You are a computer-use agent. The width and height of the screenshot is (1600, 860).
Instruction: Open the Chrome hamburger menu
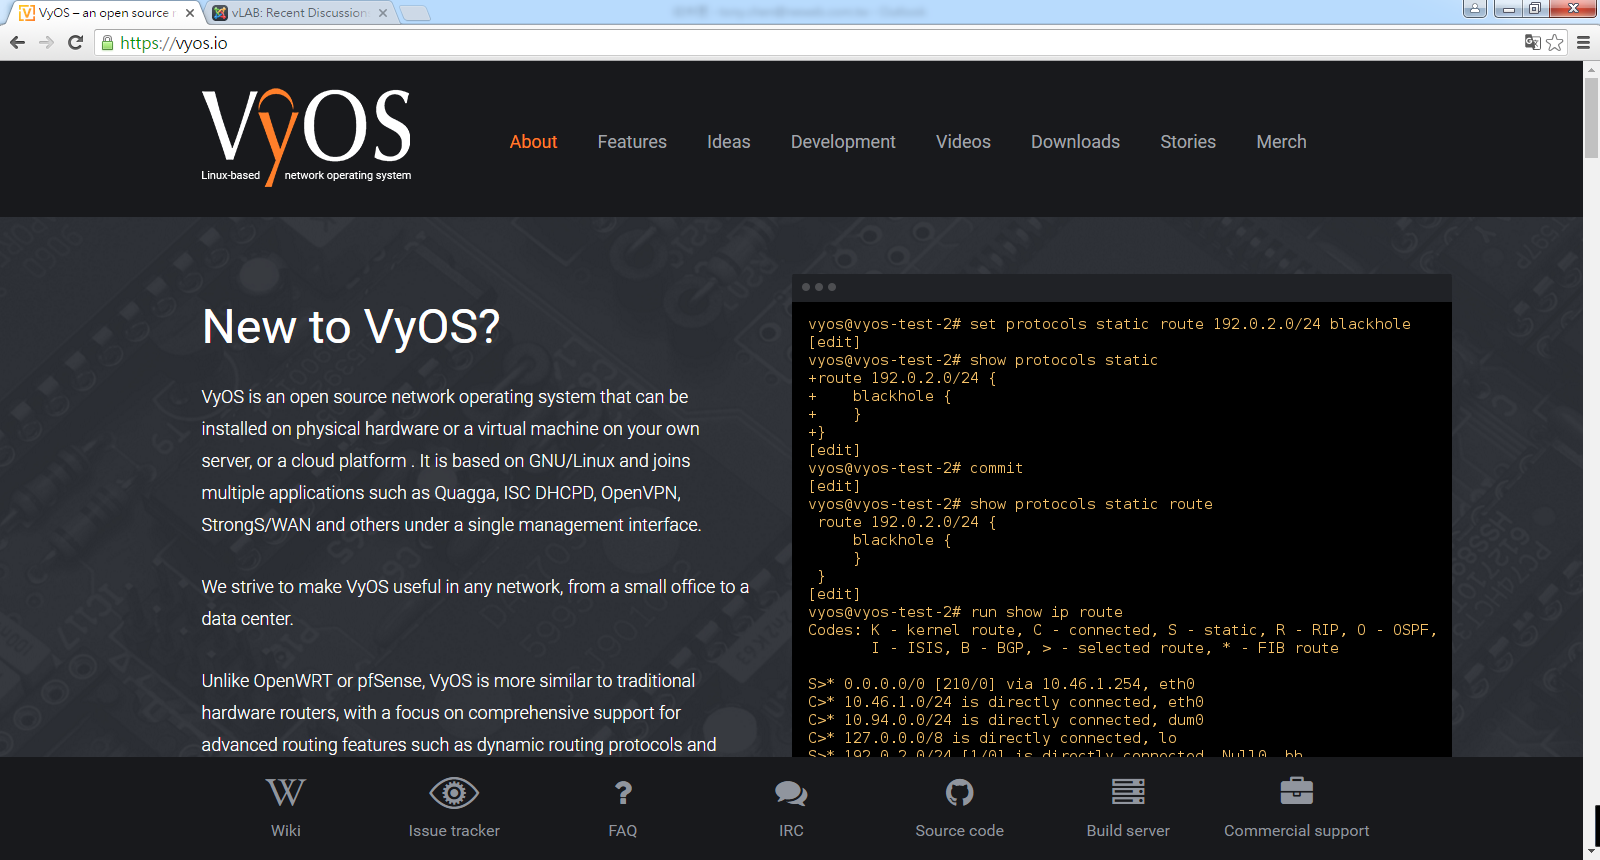tap(1583, 43)
